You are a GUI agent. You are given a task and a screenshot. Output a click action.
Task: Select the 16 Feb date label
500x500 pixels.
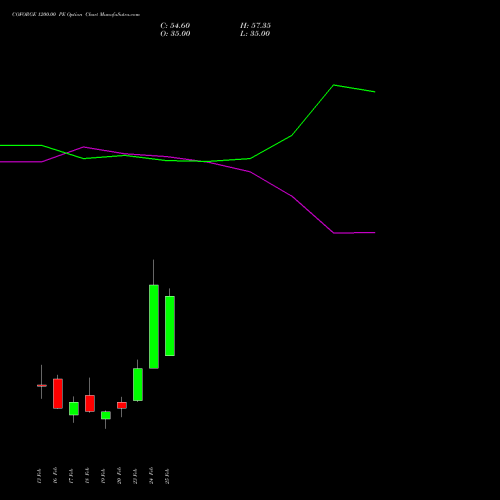55,476
